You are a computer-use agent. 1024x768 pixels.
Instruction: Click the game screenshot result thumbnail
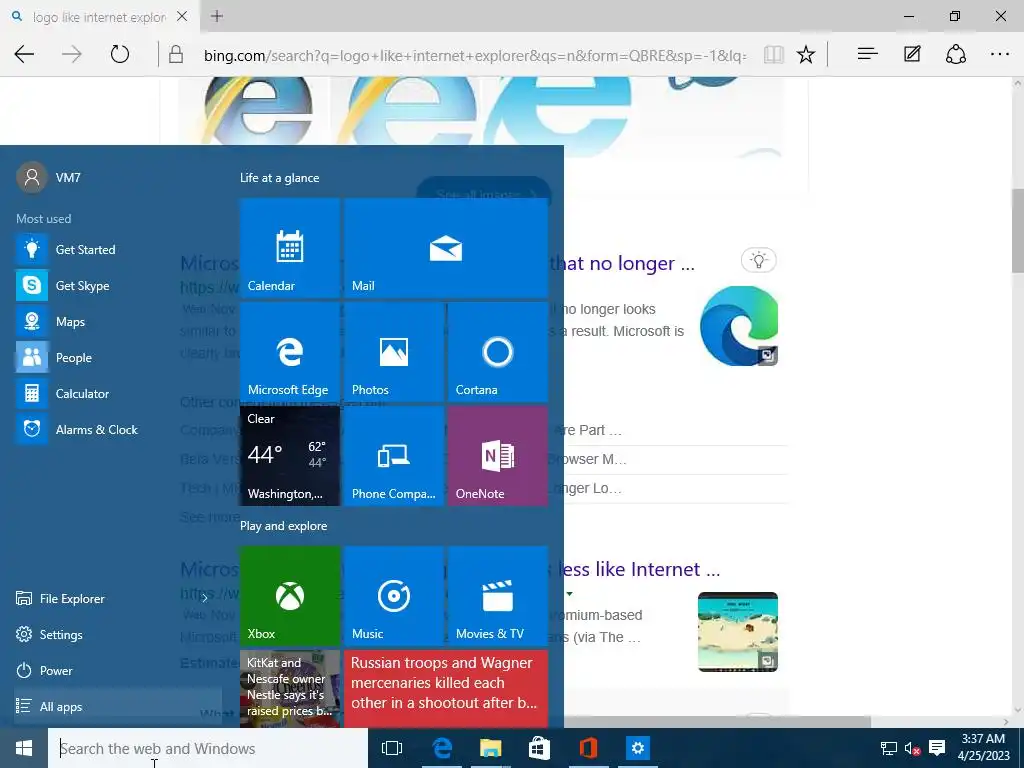click(x=738, y=632)
